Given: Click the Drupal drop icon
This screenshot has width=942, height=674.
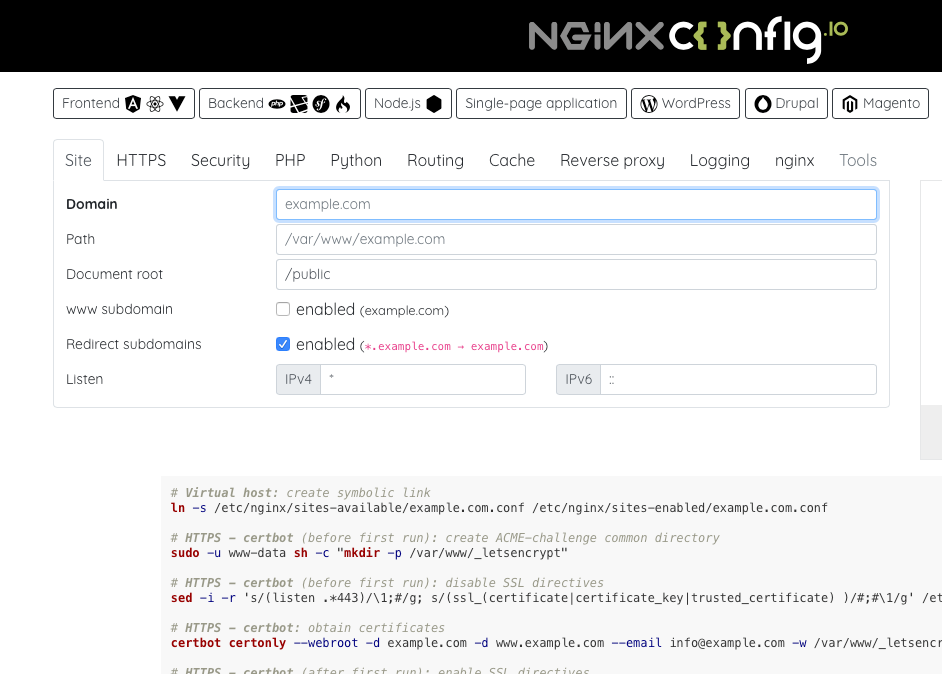Looking at the screenshot, I should click(x=762, y=104).
